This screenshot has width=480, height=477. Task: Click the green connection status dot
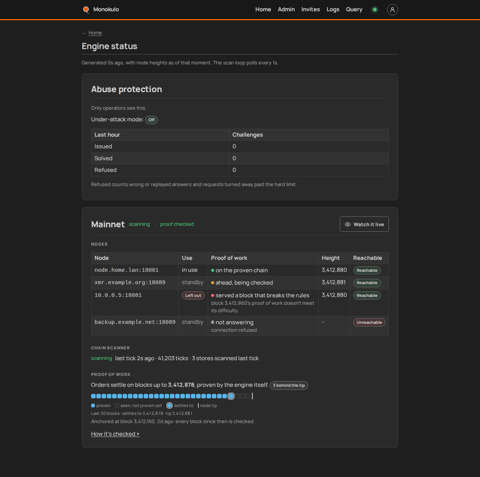pyautogui.click(x=375, y=10)
